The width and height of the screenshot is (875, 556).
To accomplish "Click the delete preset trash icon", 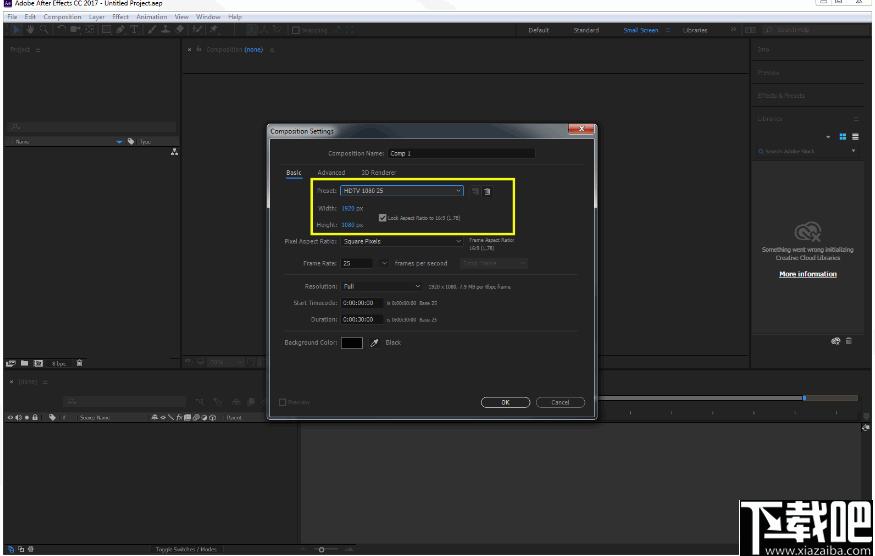I will [487, 191].
